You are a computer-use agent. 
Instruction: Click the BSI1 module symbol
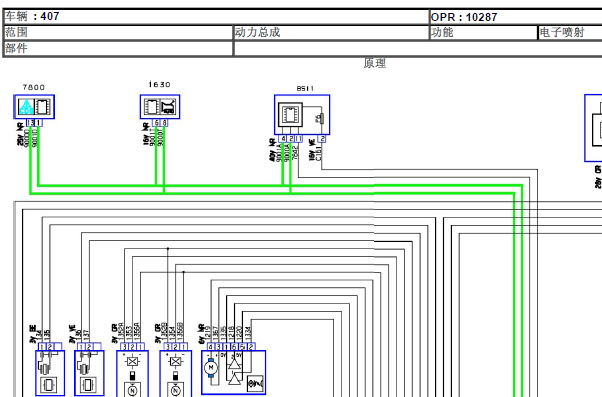click(302, 115)
